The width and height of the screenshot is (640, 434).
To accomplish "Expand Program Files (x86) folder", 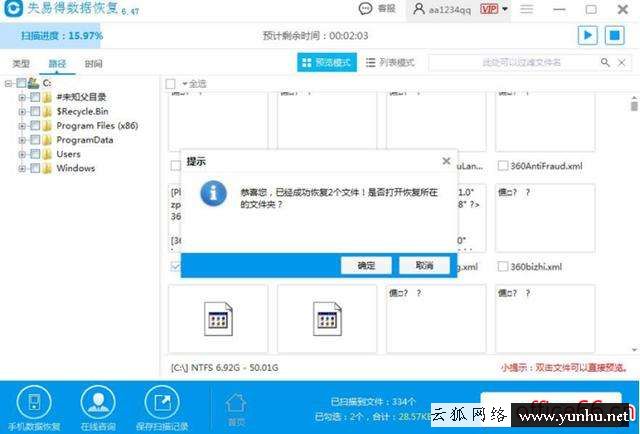I will [22, 126].
